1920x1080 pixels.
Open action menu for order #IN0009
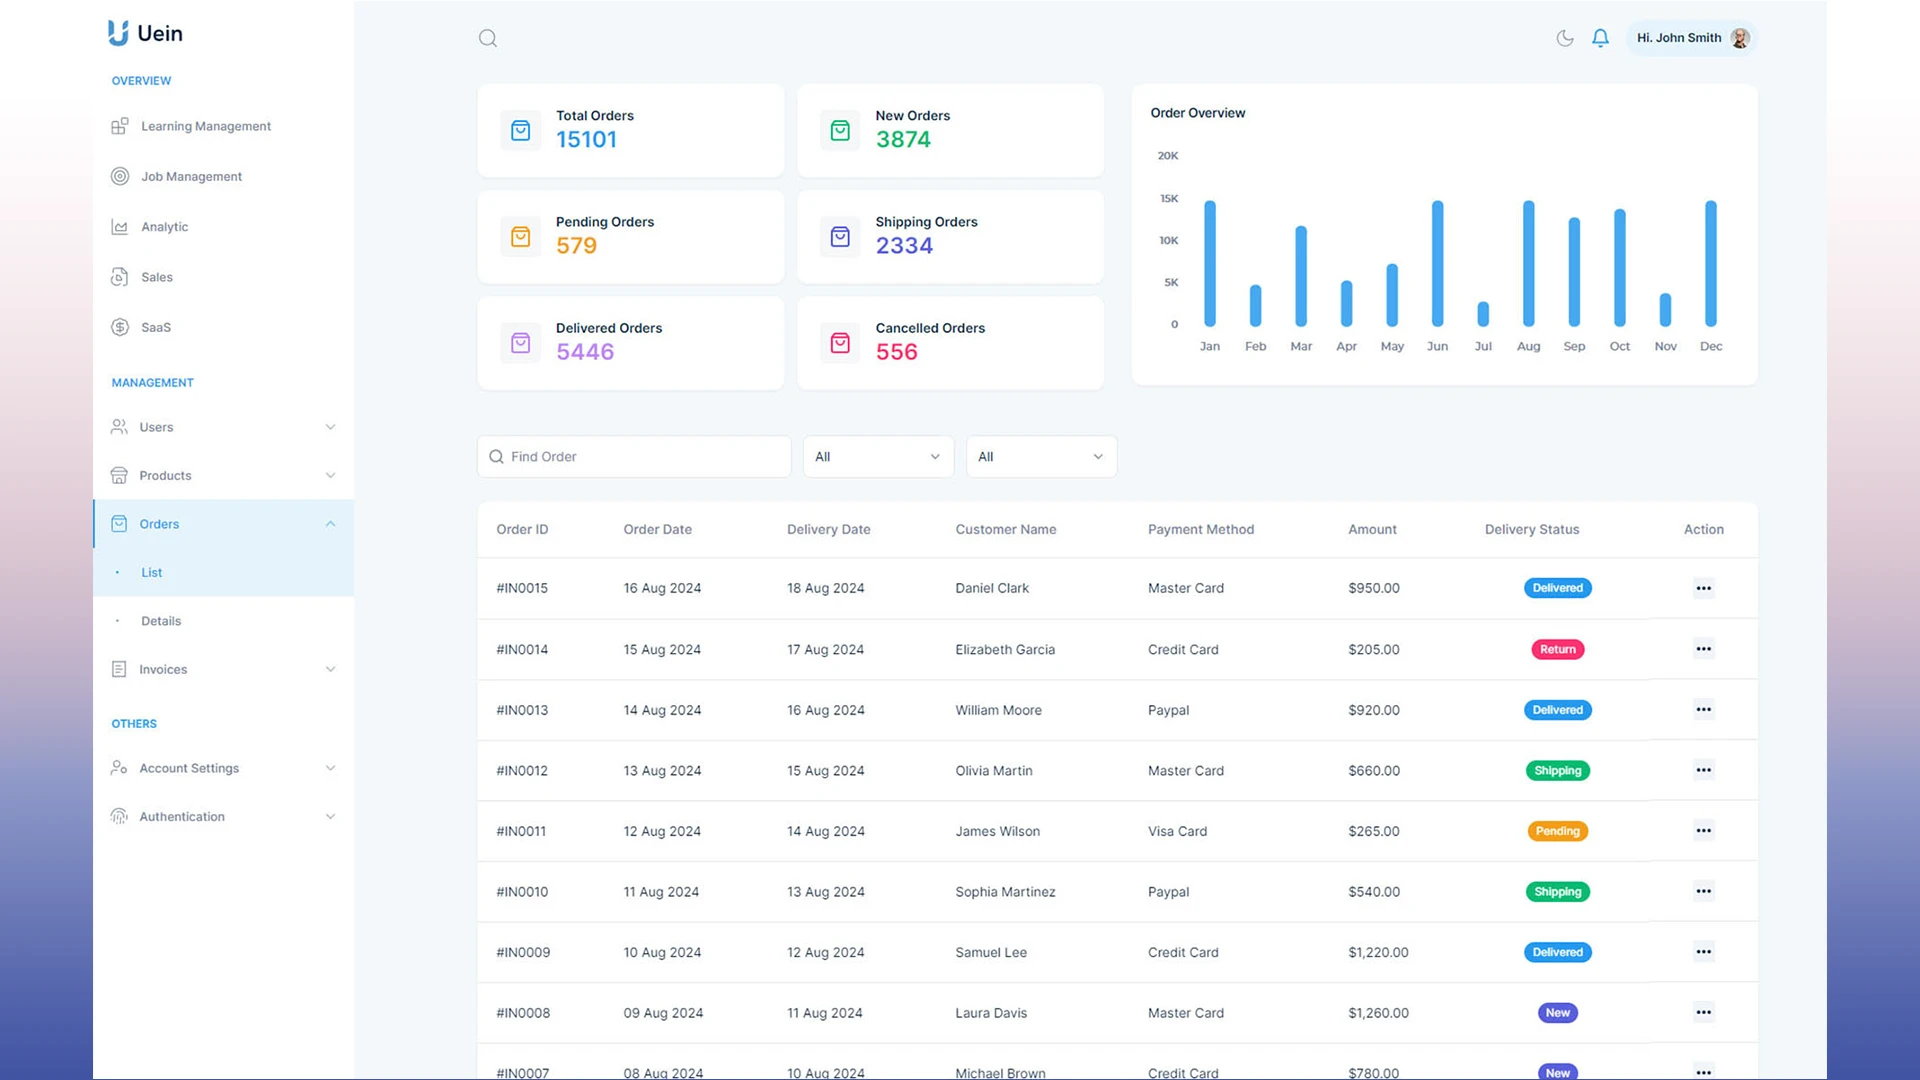tap(1703, 952)
